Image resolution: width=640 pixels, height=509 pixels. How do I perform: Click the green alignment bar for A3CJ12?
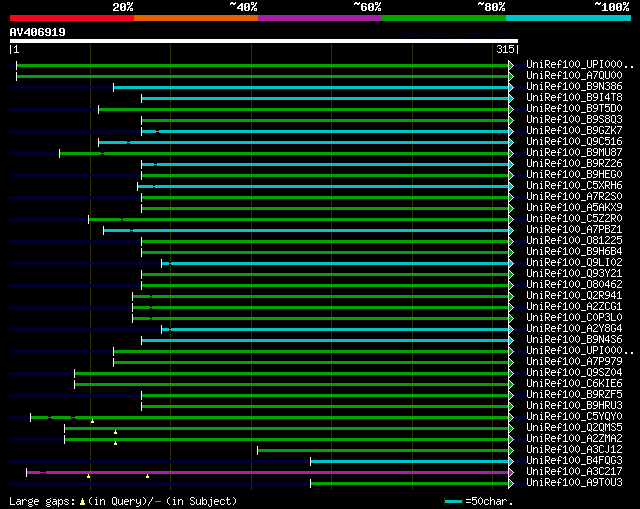[x=383, y=450]
